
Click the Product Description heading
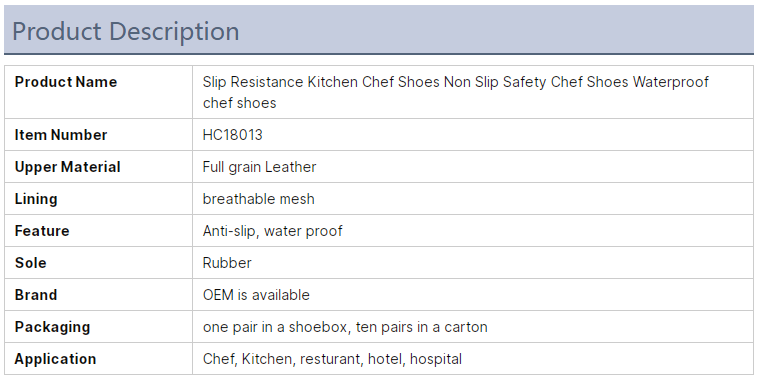tap(126, 32)
